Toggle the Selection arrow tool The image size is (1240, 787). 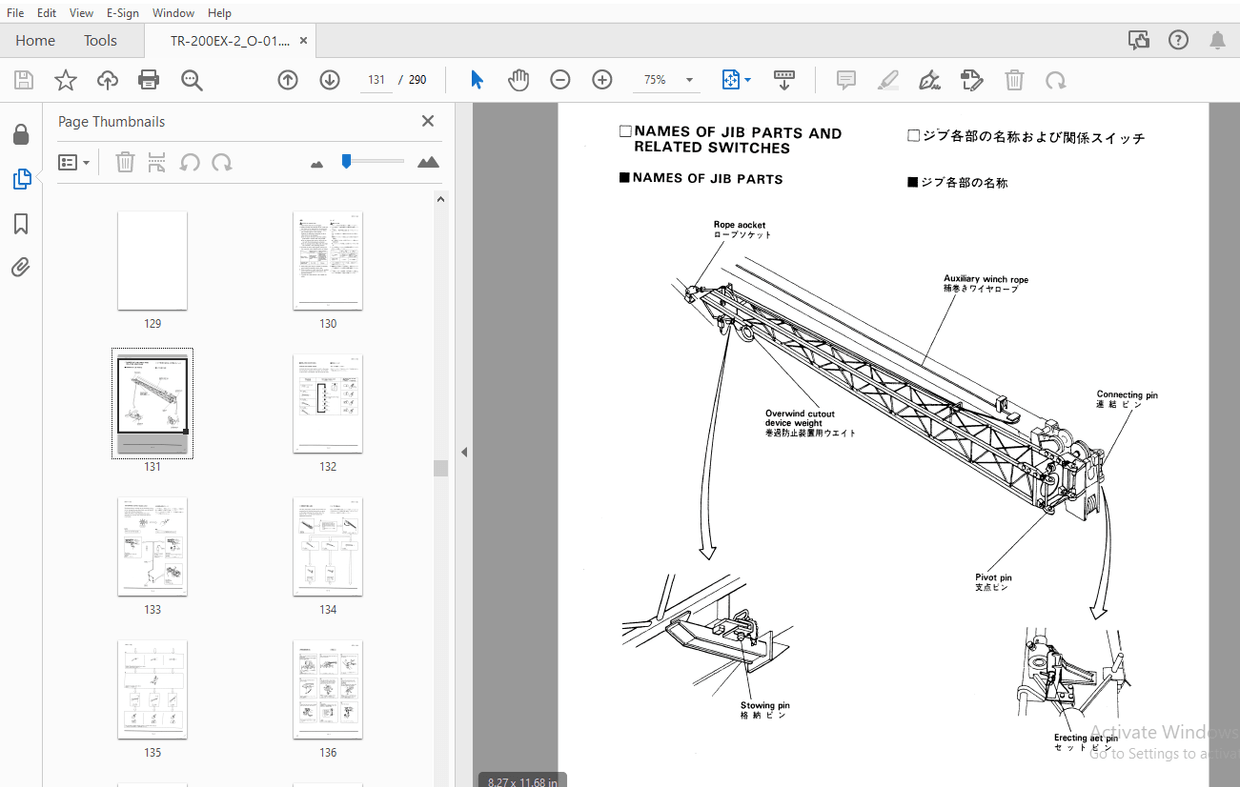coord(477,80)
